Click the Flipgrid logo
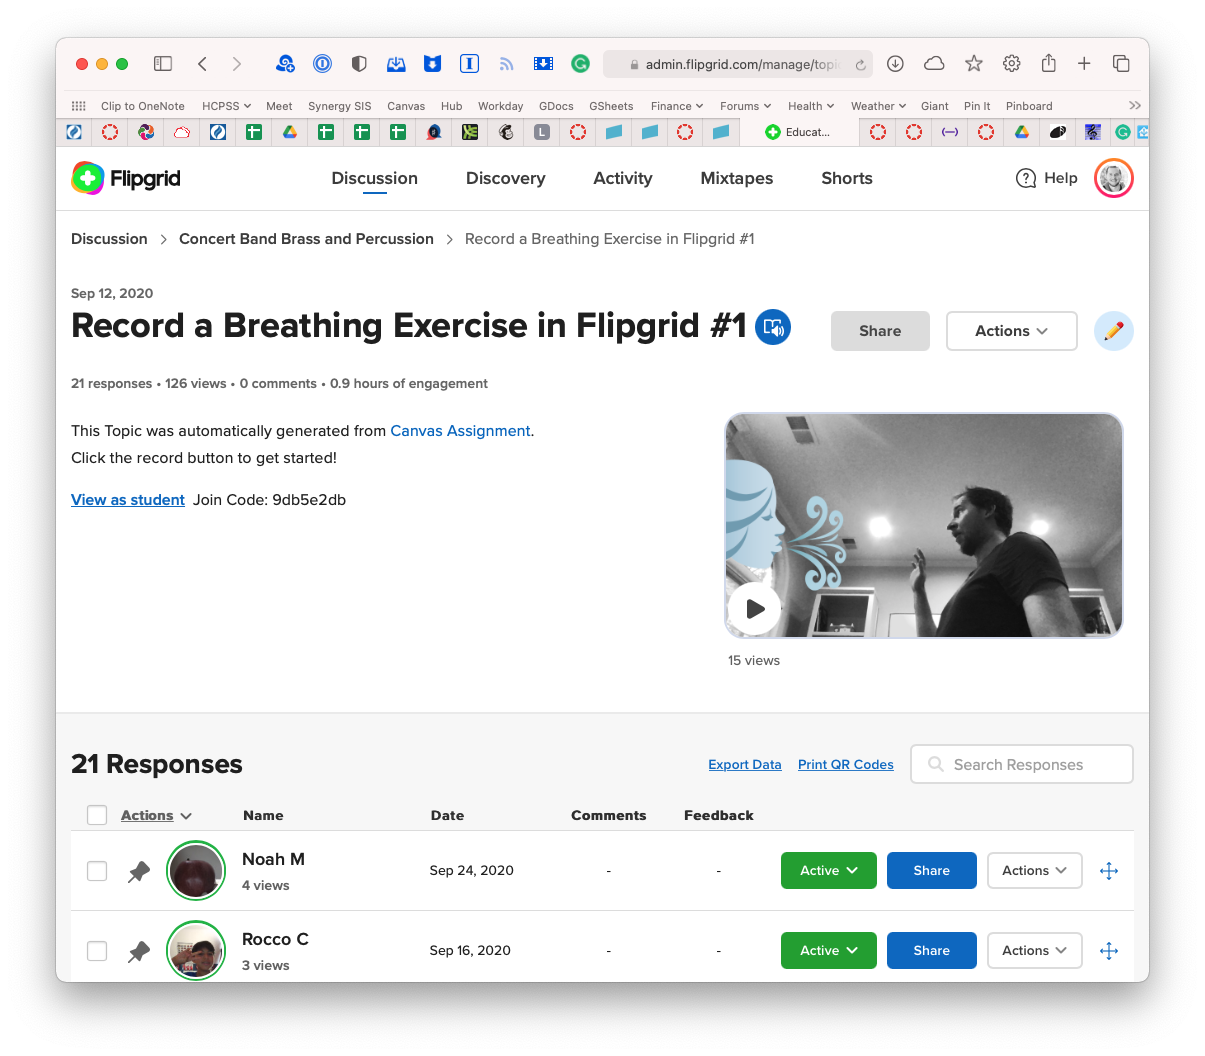This screenshot has width=1205, height=1056. [124, 178]
